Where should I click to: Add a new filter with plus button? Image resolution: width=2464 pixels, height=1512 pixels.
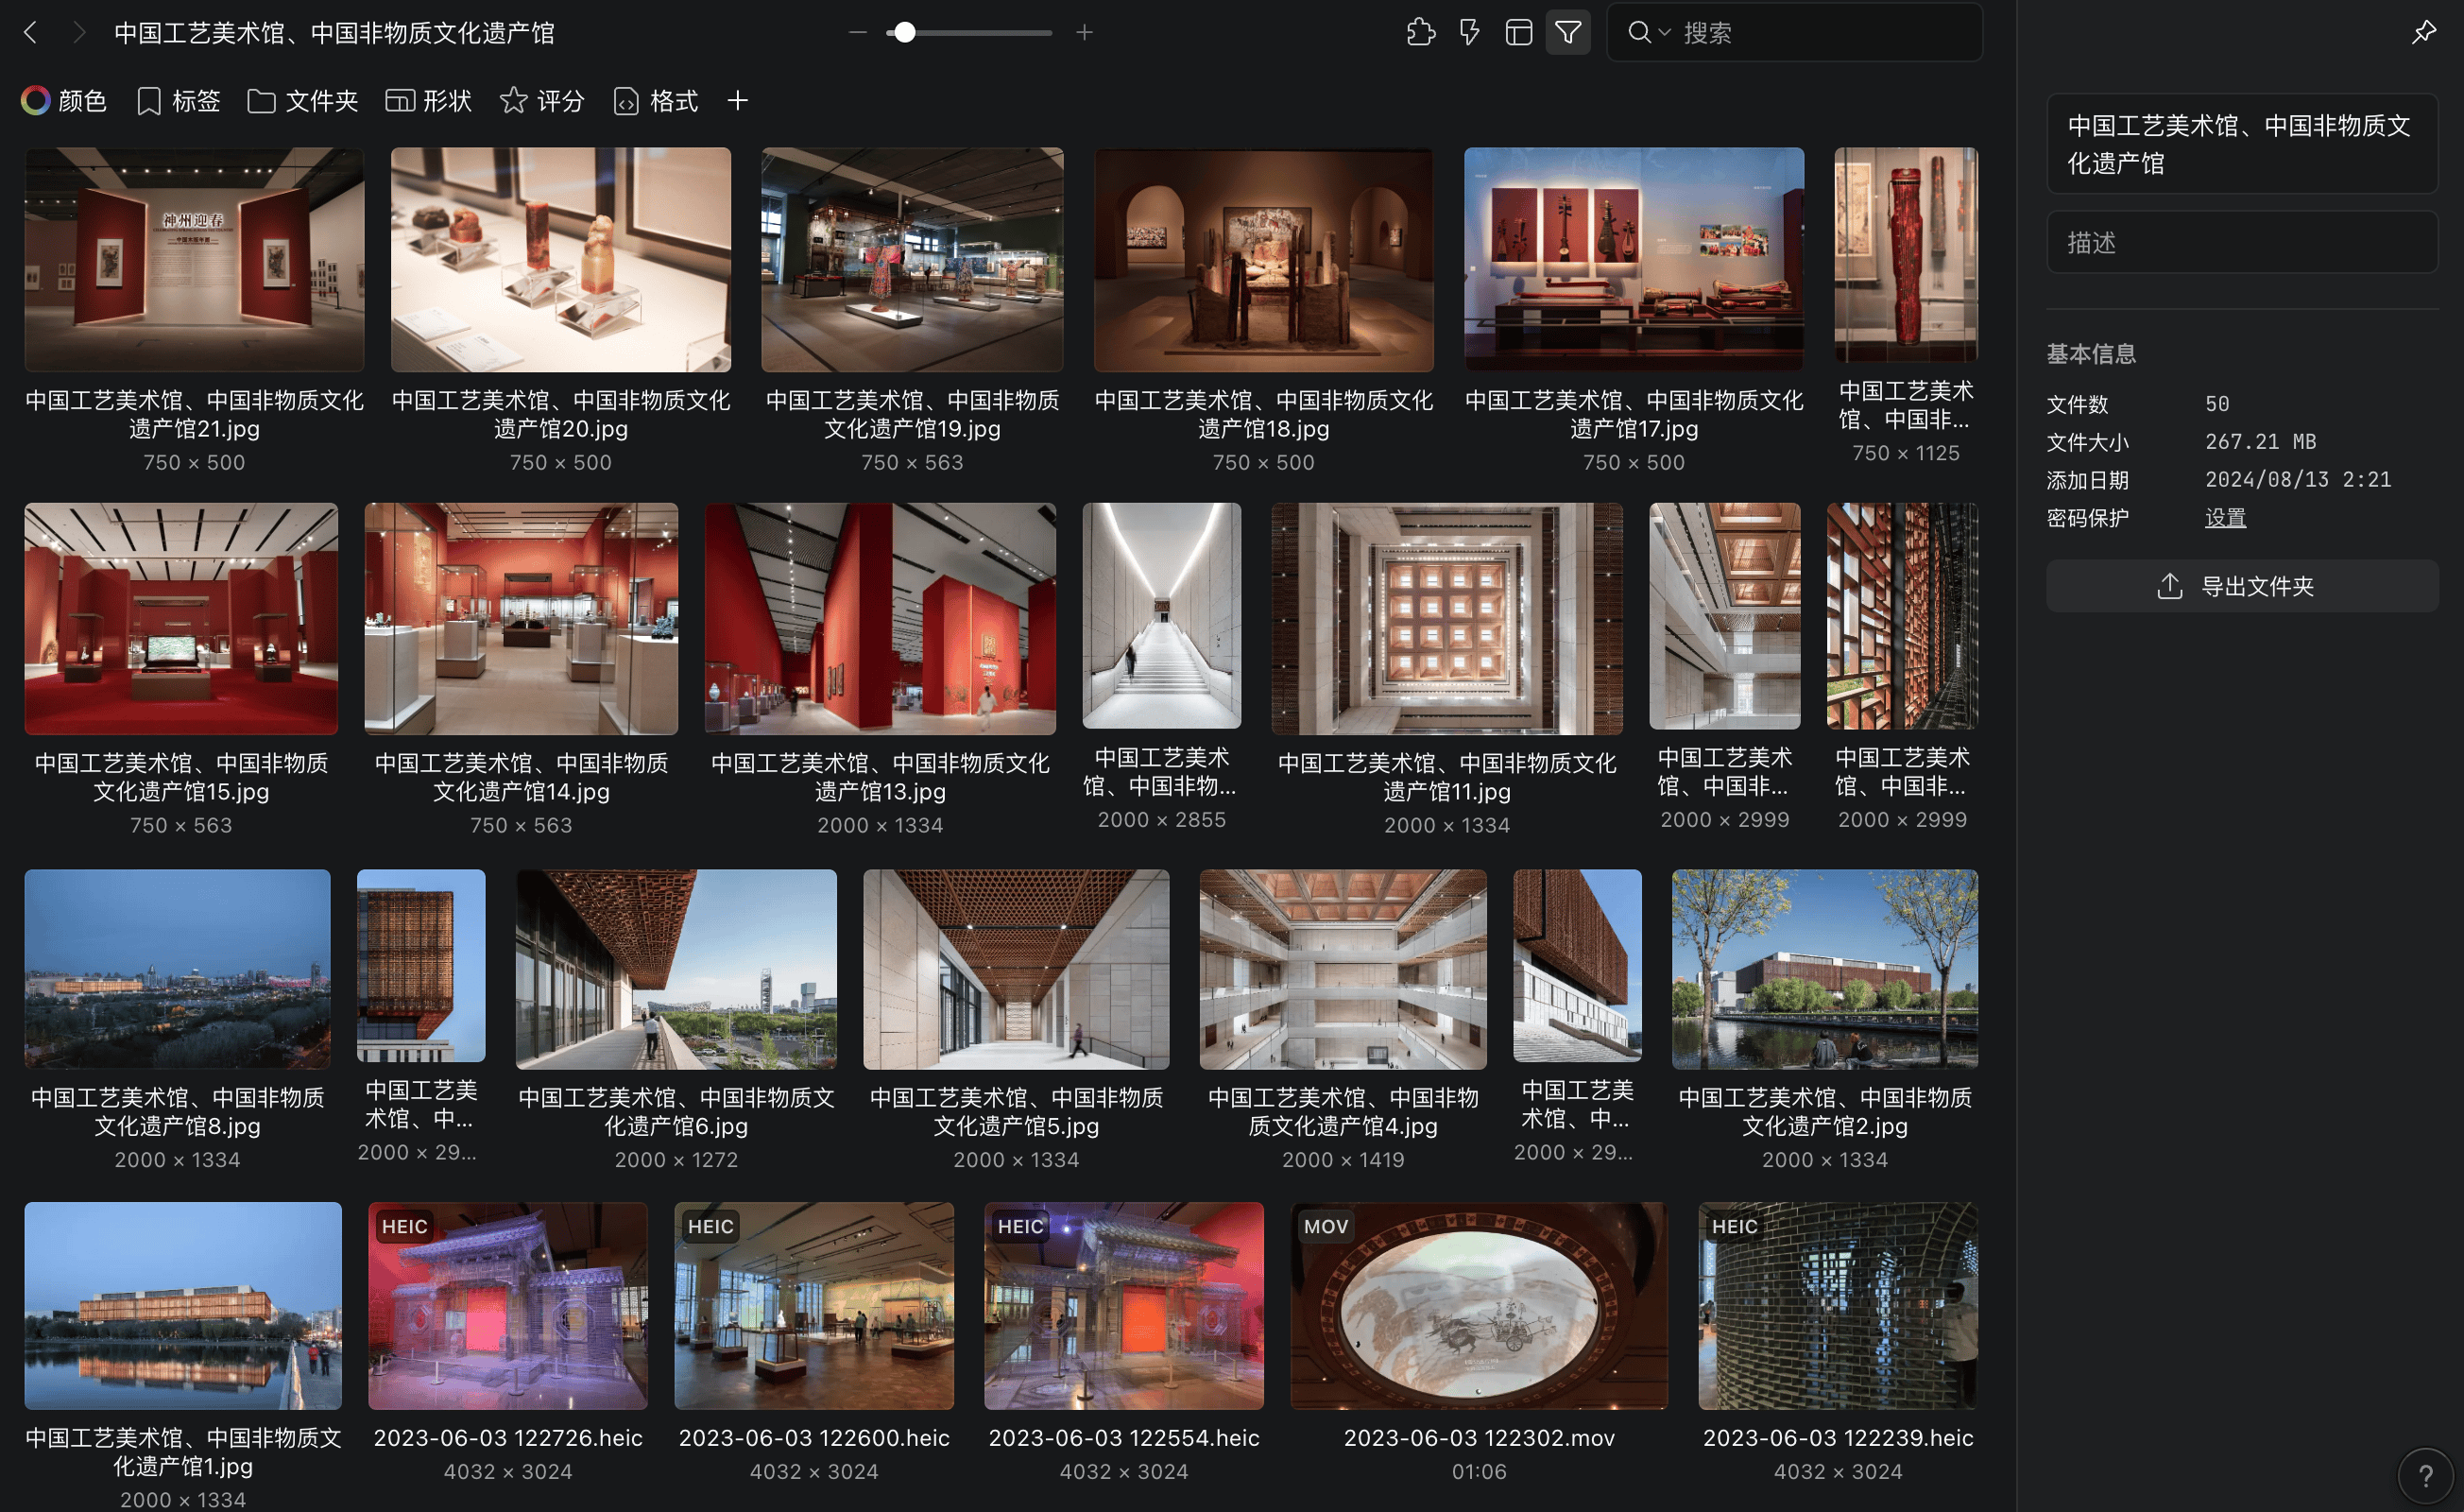(737, 101)
